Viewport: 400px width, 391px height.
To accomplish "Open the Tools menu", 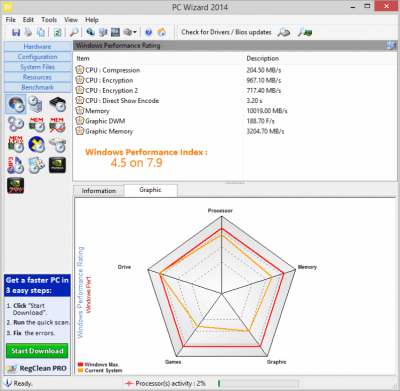I will pyautogui.click(x=49, y=20).
